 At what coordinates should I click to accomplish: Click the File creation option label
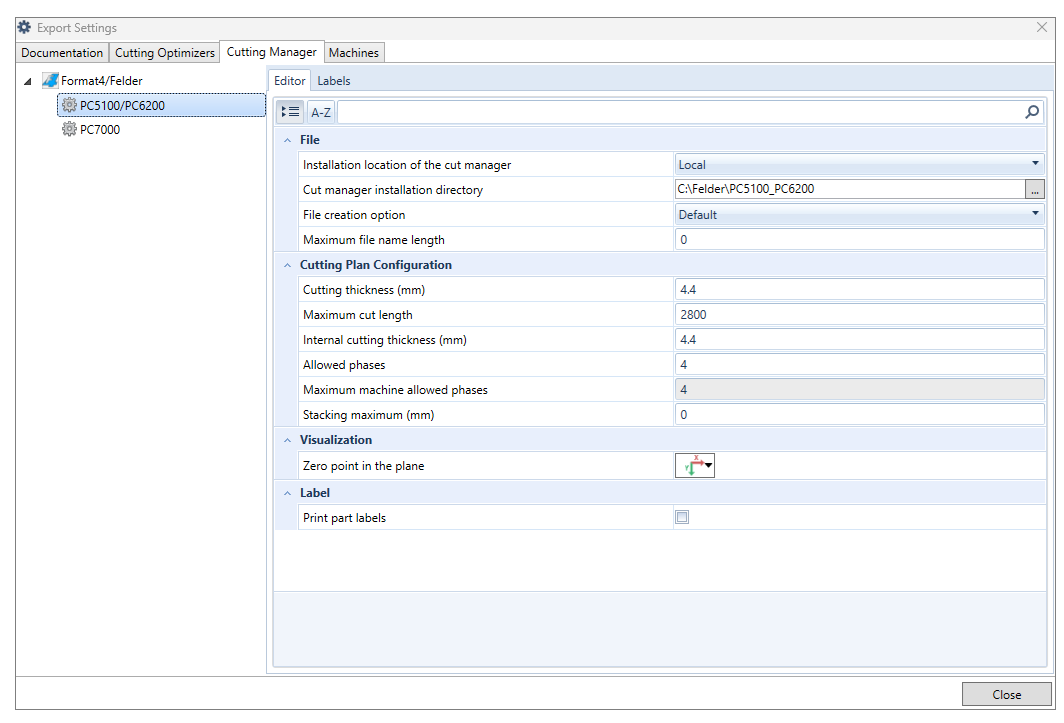(x=354, y=215)
